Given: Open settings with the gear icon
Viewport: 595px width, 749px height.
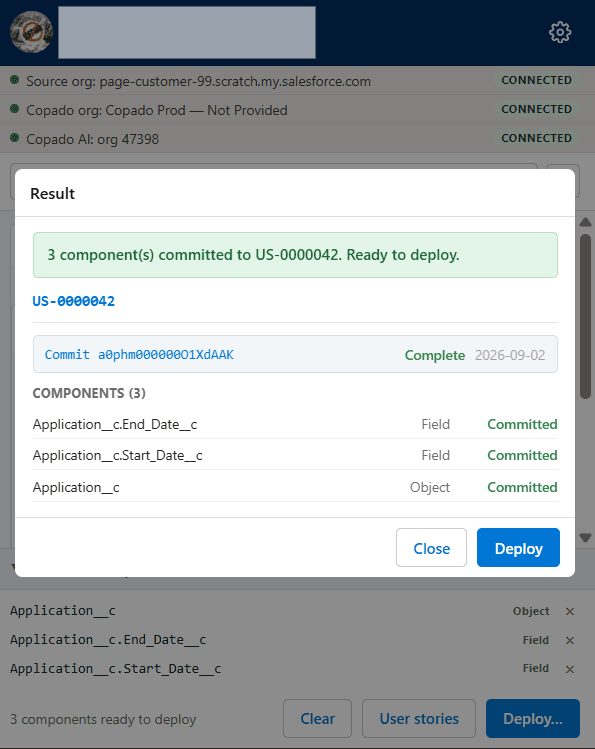Looking at the screenshot, I should point(560,32).
